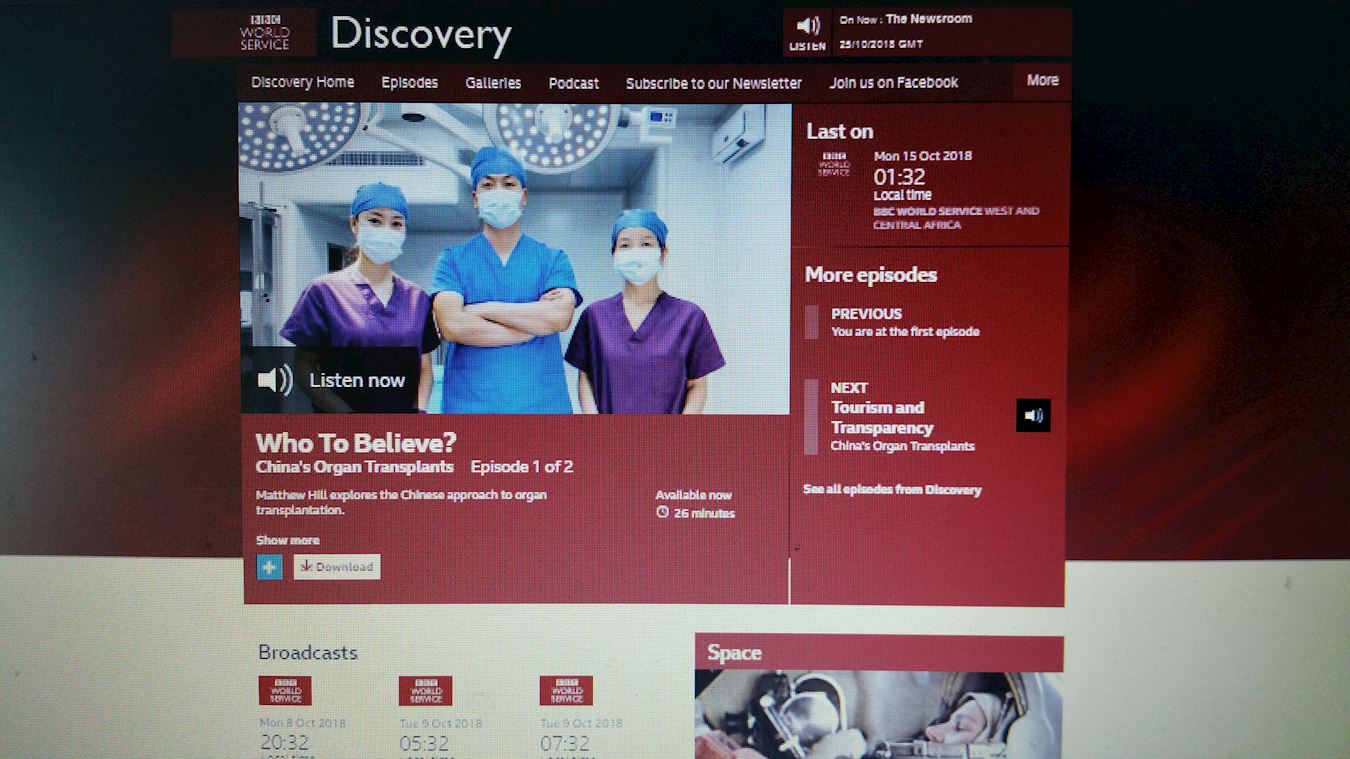Screen dimensions: 1350x759
Task: Go to the Episodes page
Action: [x=410, y=83]
